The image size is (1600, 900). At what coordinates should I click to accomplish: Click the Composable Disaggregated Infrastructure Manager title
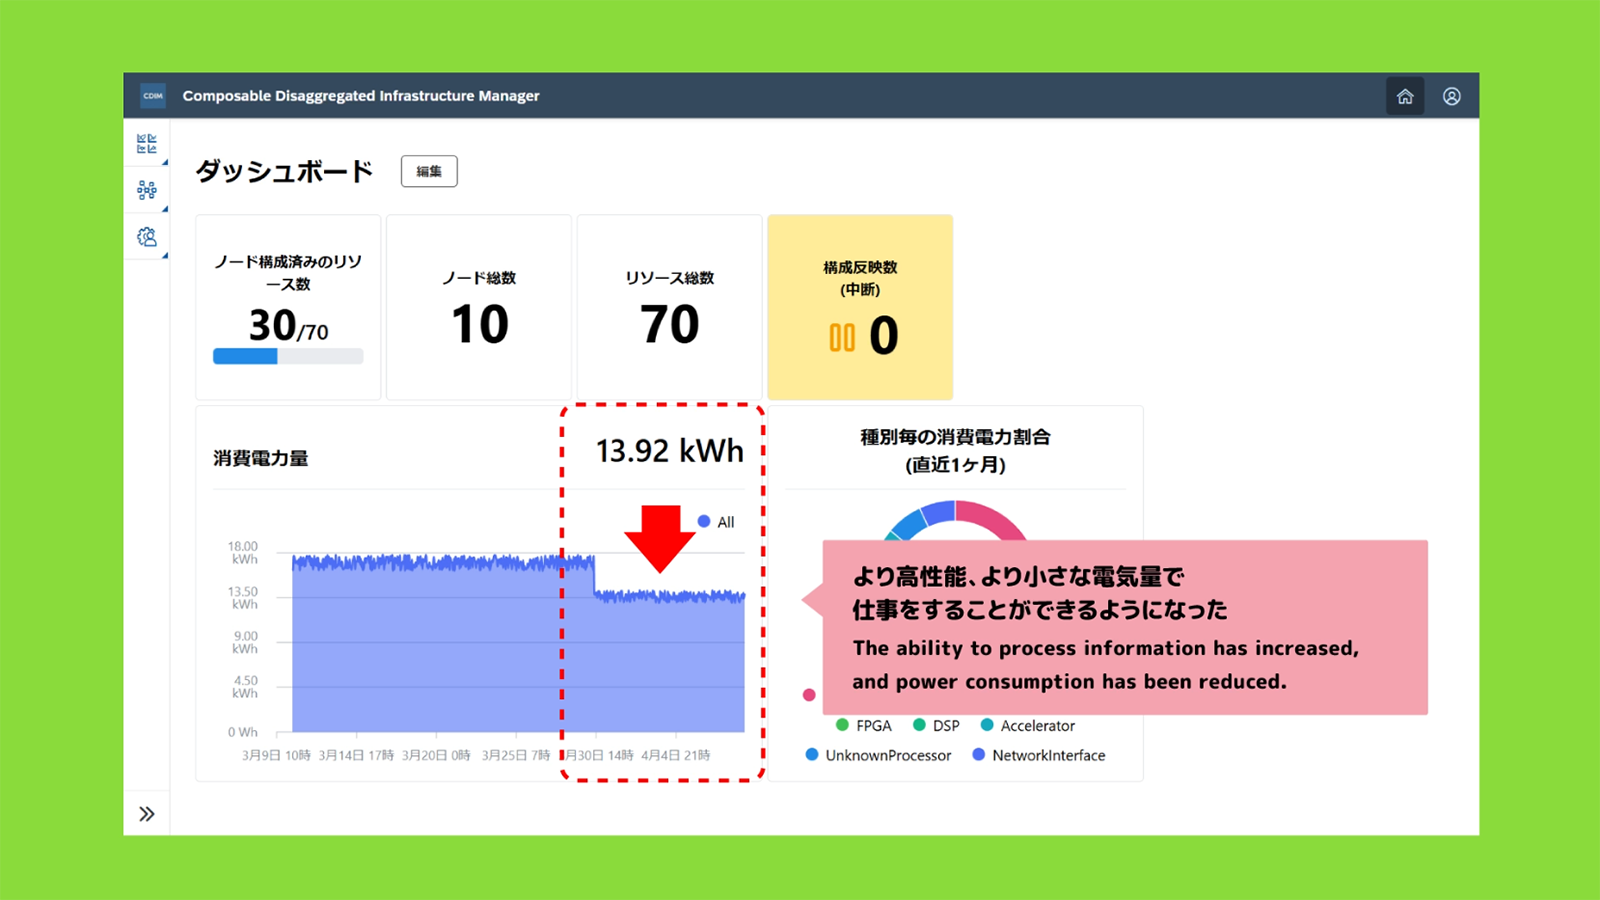[360, 96]
